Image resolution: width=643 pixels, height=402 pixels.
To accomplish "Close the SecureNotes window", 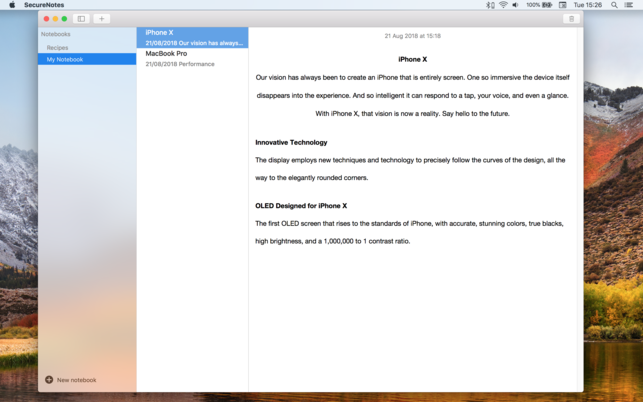I will tap(46, 18).
